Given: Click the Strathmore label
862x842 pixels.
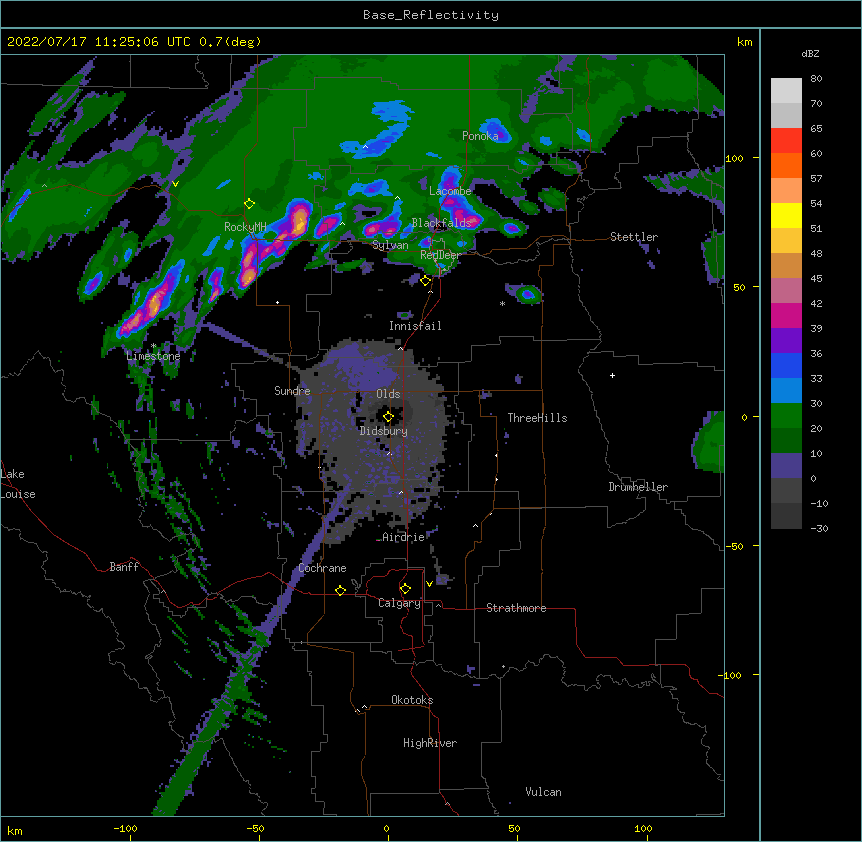Looking at the screenshot, I should [516, 608].
